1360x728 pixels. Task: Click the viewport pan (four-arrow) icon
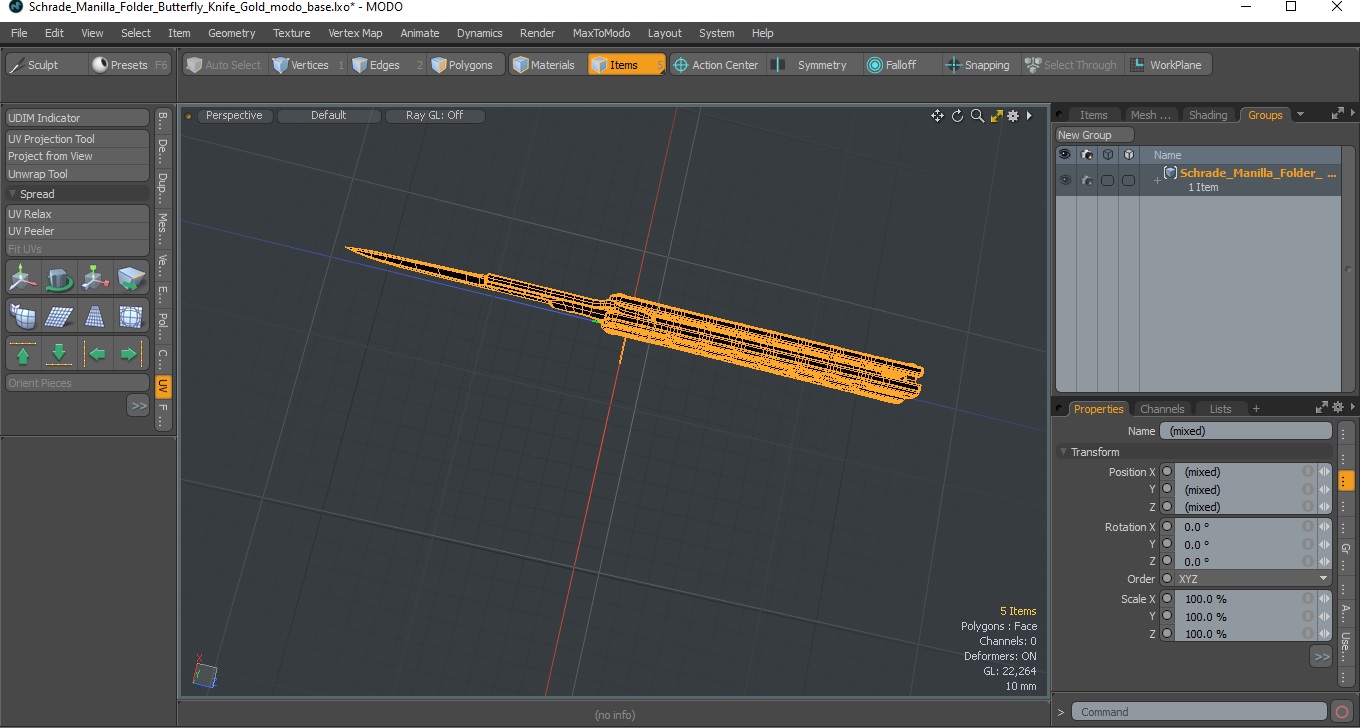(x=937, y=116)
